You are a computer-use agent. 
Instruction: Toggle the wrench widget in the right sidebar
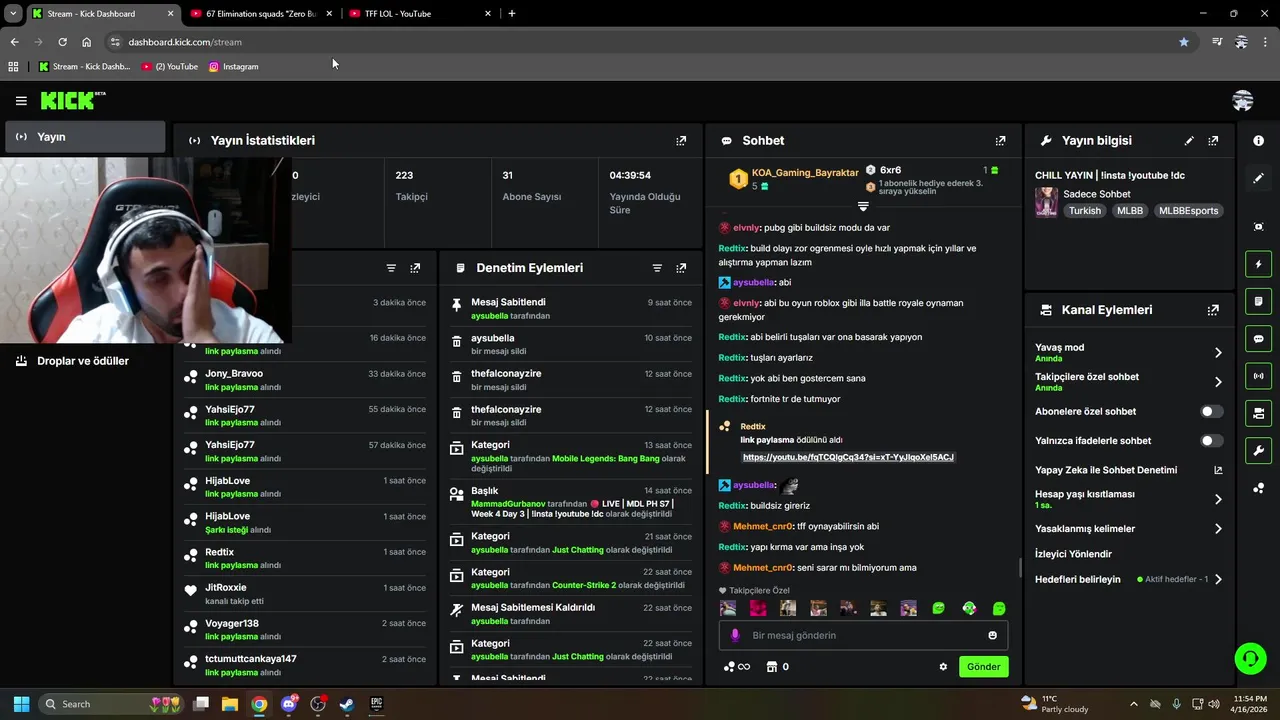[1258, 450]
